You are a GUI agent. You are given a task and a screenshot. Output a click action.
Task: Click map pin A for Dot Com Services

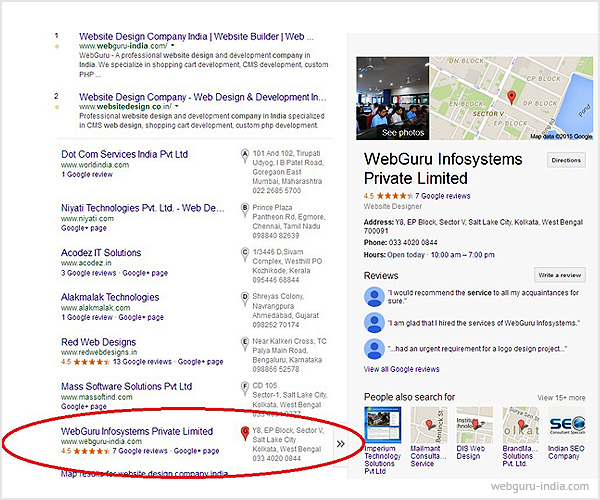[245, 156]
